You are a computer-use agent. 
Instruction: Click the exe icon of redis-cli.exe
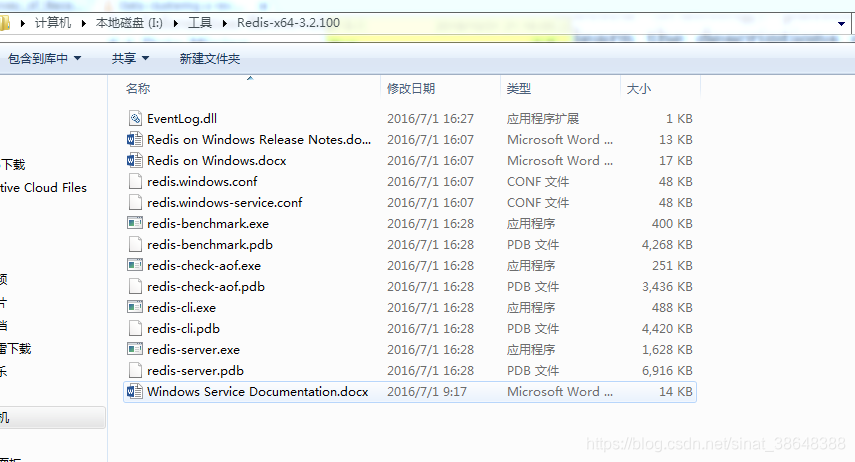click(x=135, y=307)
